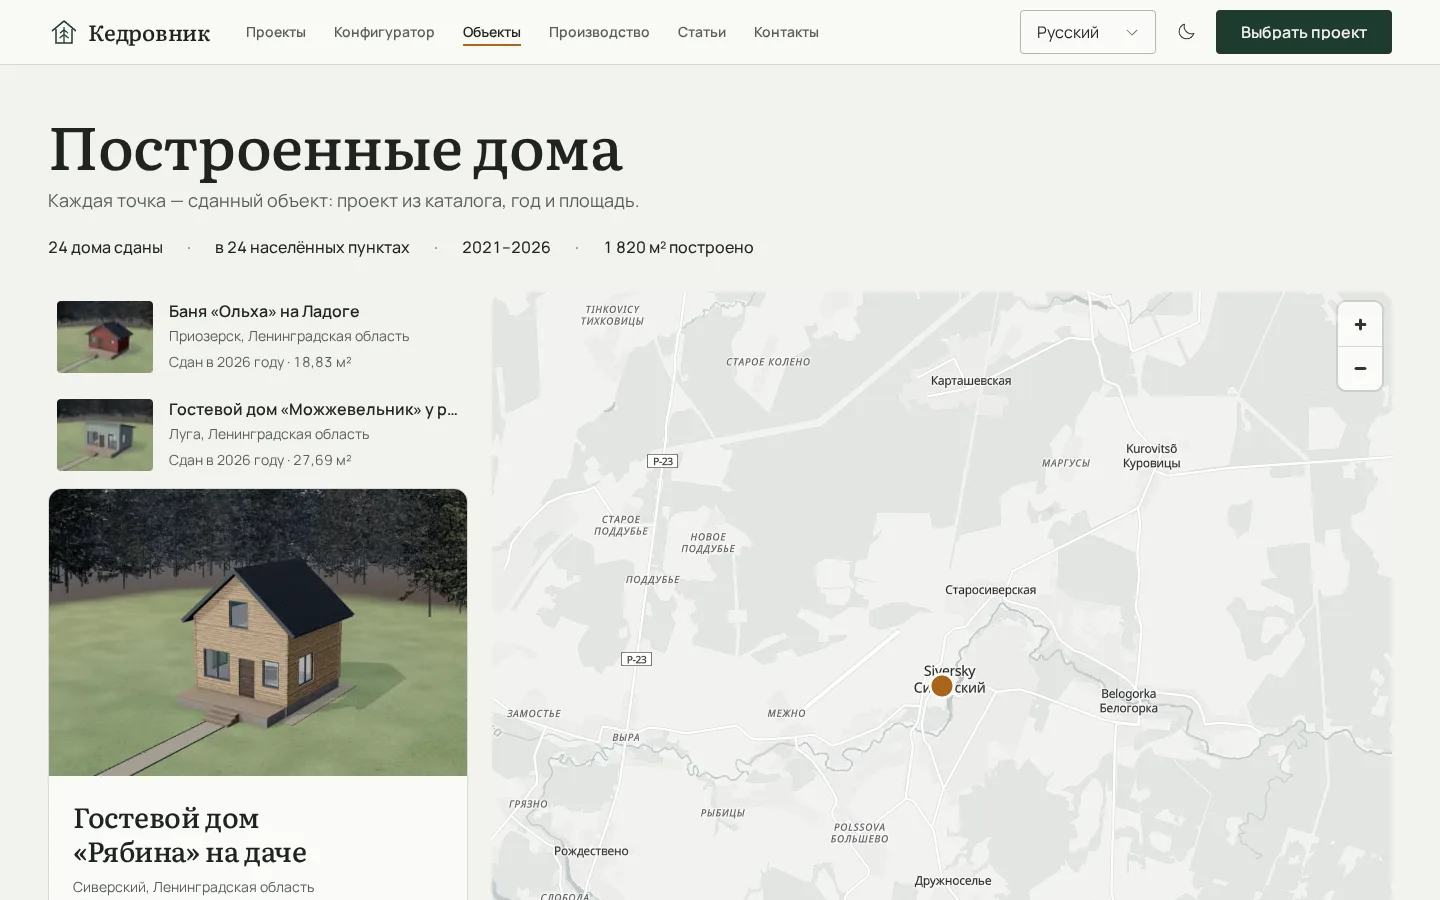Open the Производство page
1440x900 pixels.
coord(599,32)
